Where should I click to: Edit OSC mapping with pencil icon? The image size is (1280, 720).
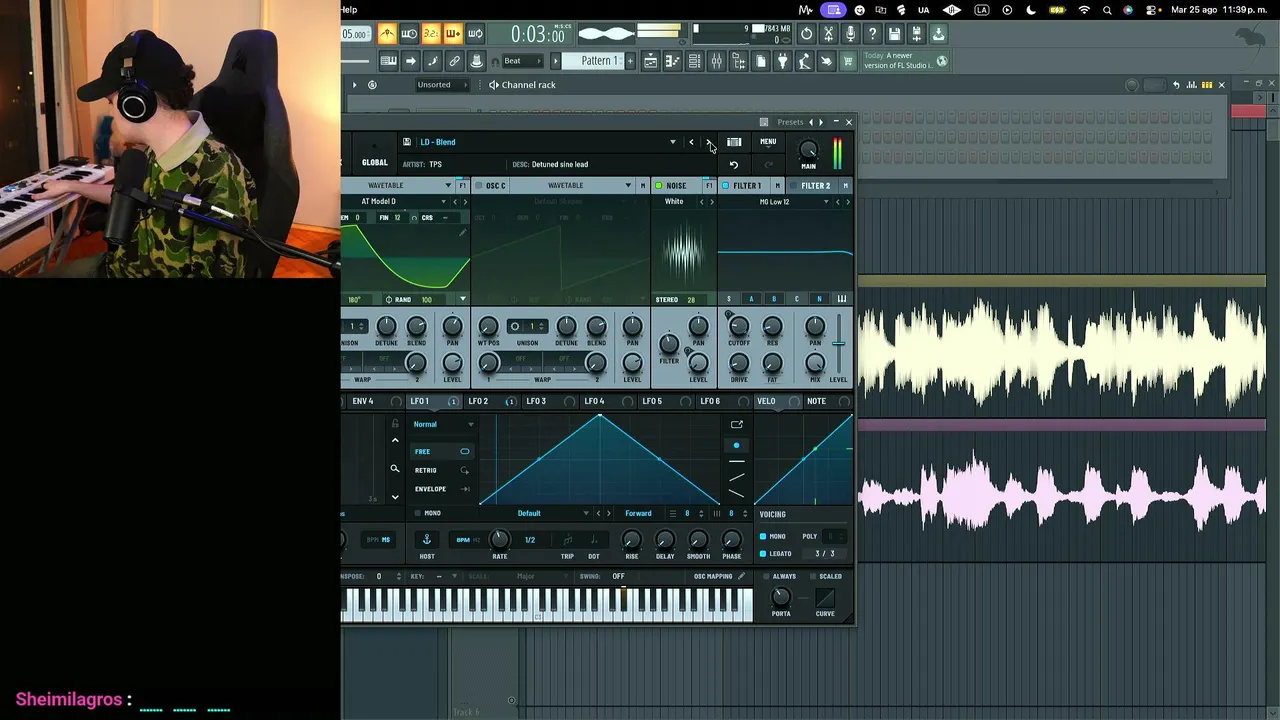pyautogui.click(x=741, y=576)
